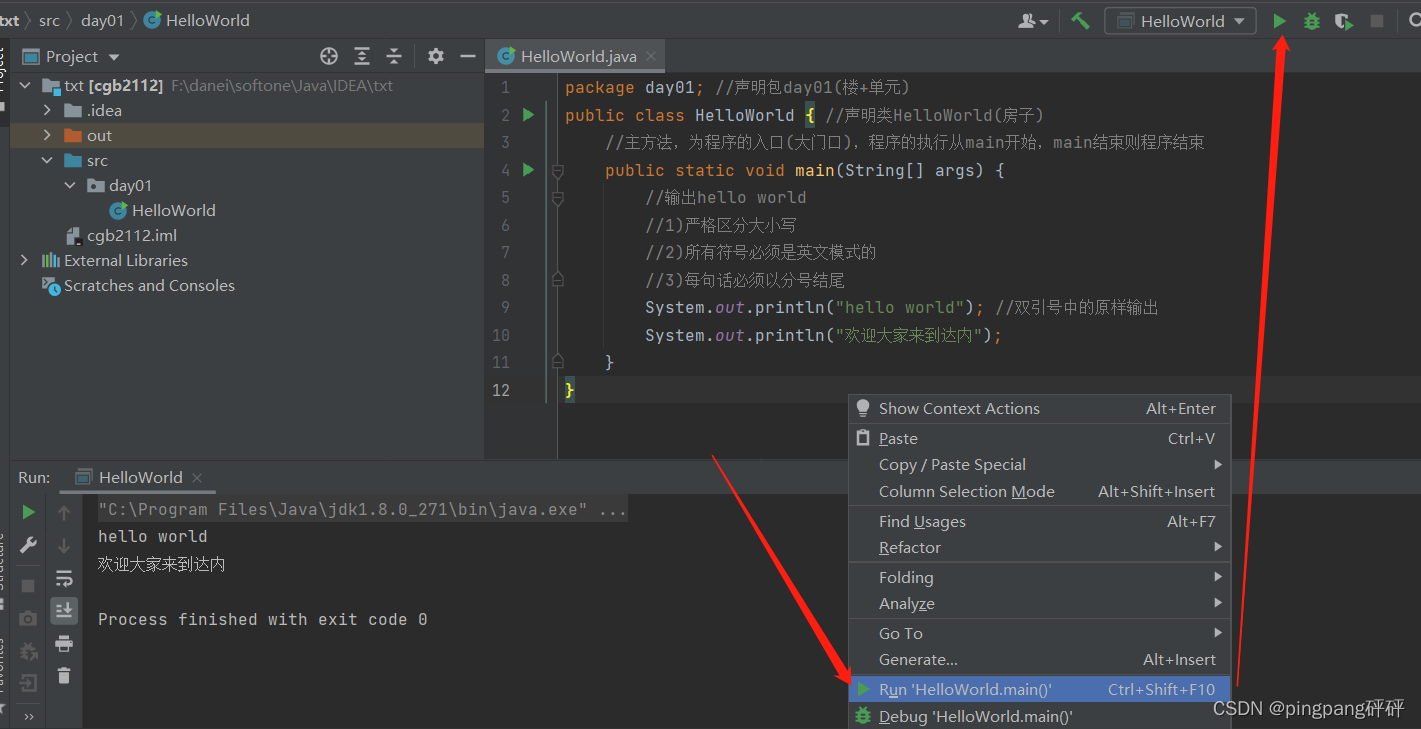Click the exit icon in Run sidebar
1421x729 pixels.
(x=28, y=684)
